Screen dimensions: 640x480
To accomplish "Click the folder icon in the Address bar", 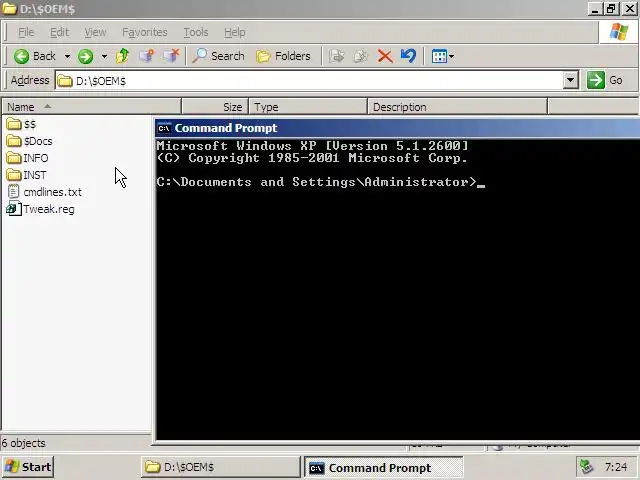I will click(64, 81).
